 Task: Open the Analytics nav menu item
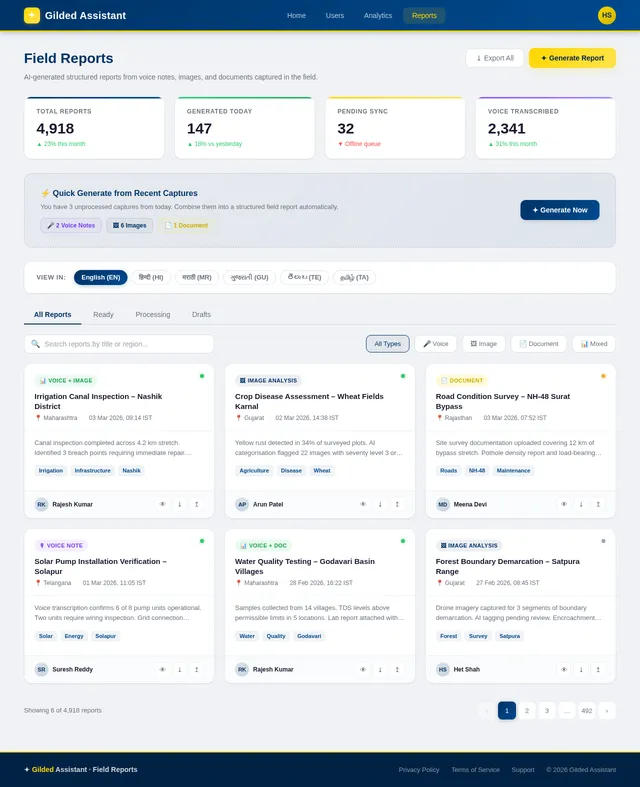(x=378, y=16)
